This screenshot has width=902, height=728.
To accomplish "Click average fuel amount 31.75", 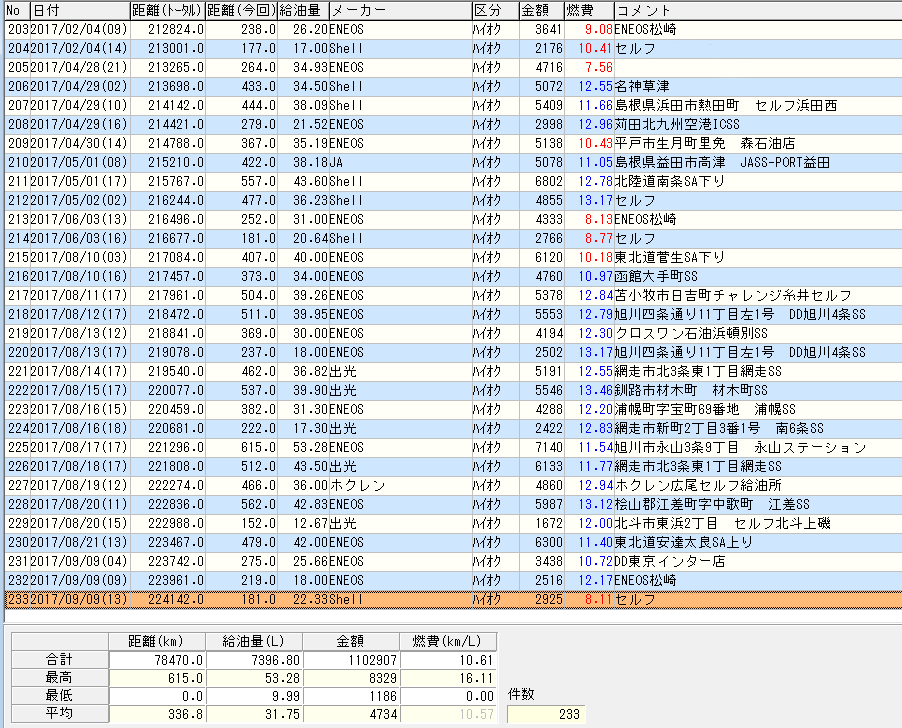I will [x=254, y=713].
